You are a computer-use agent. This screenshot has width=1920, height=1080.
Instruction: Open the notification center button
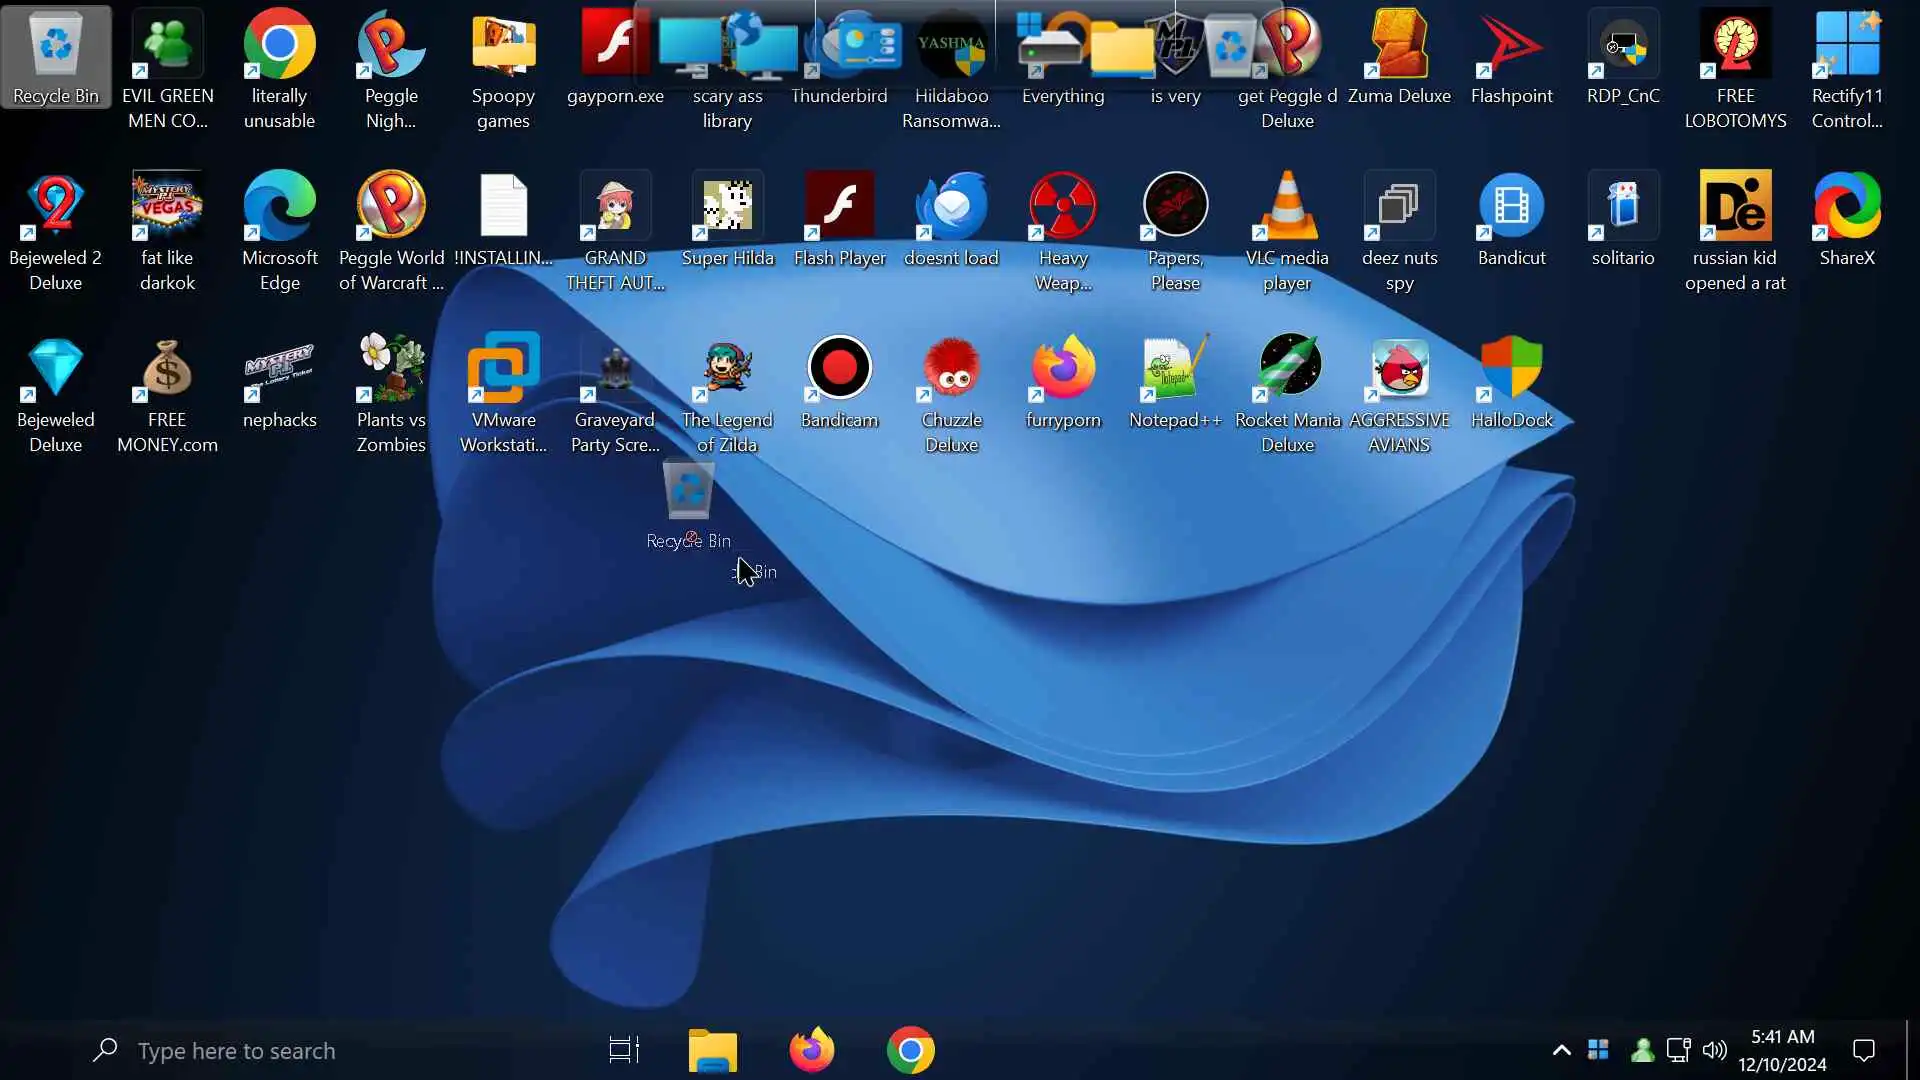click(x=1864, y=1051)
